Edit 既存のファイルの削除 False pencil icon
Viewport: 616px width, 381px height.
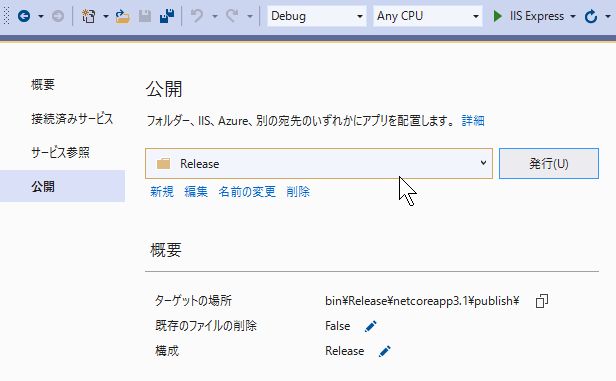370,326
